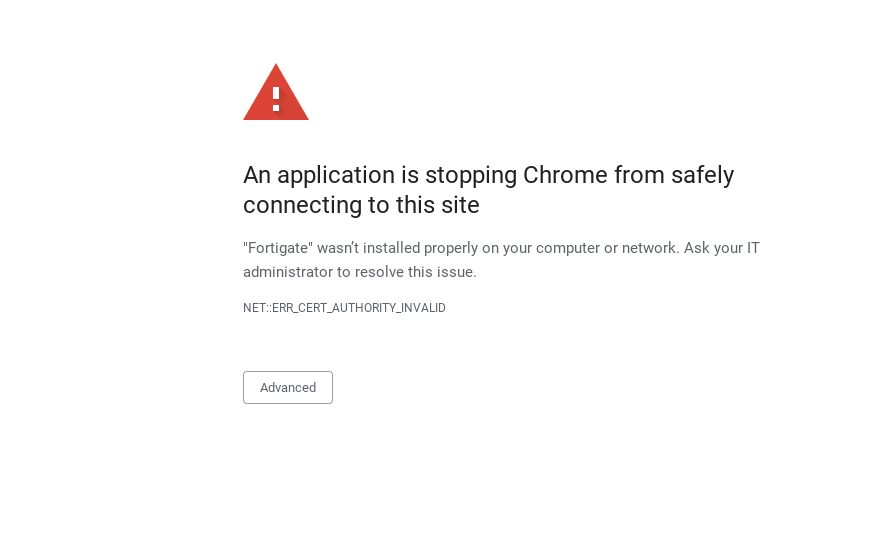Click the NET::ERR_CERT_AUTHORITY_INVALID error code
The width and height of the screenshot is (884, 546).
pos(344,308)
